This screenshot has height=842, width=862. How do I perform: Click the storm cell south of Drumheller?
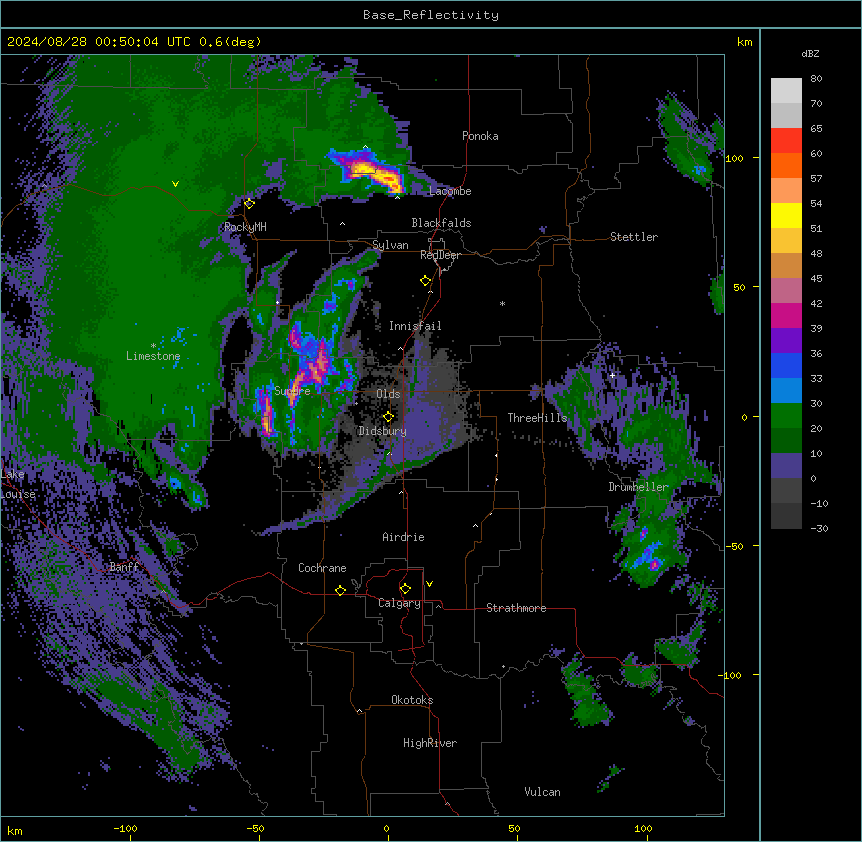tap(649, 555)
